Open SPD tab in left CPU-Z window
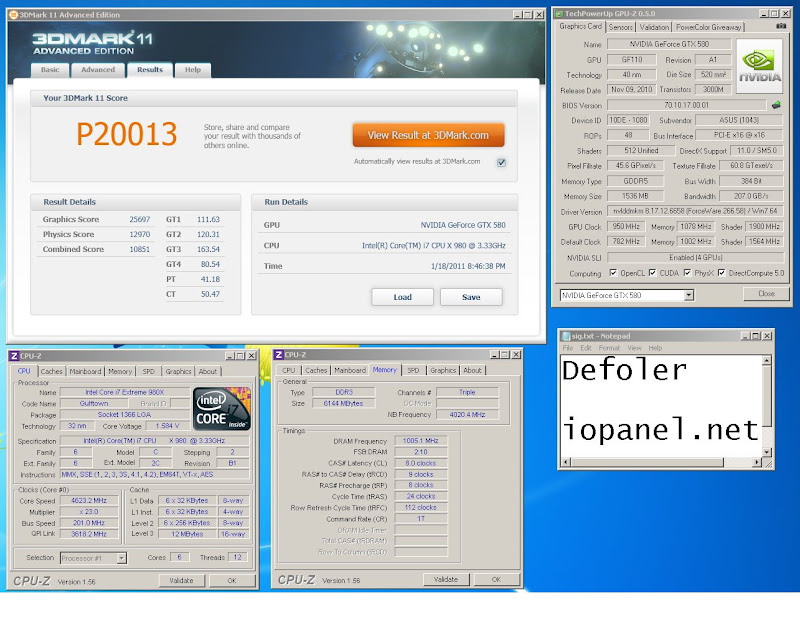Screen dimensions: 800x618 (148, 372)
